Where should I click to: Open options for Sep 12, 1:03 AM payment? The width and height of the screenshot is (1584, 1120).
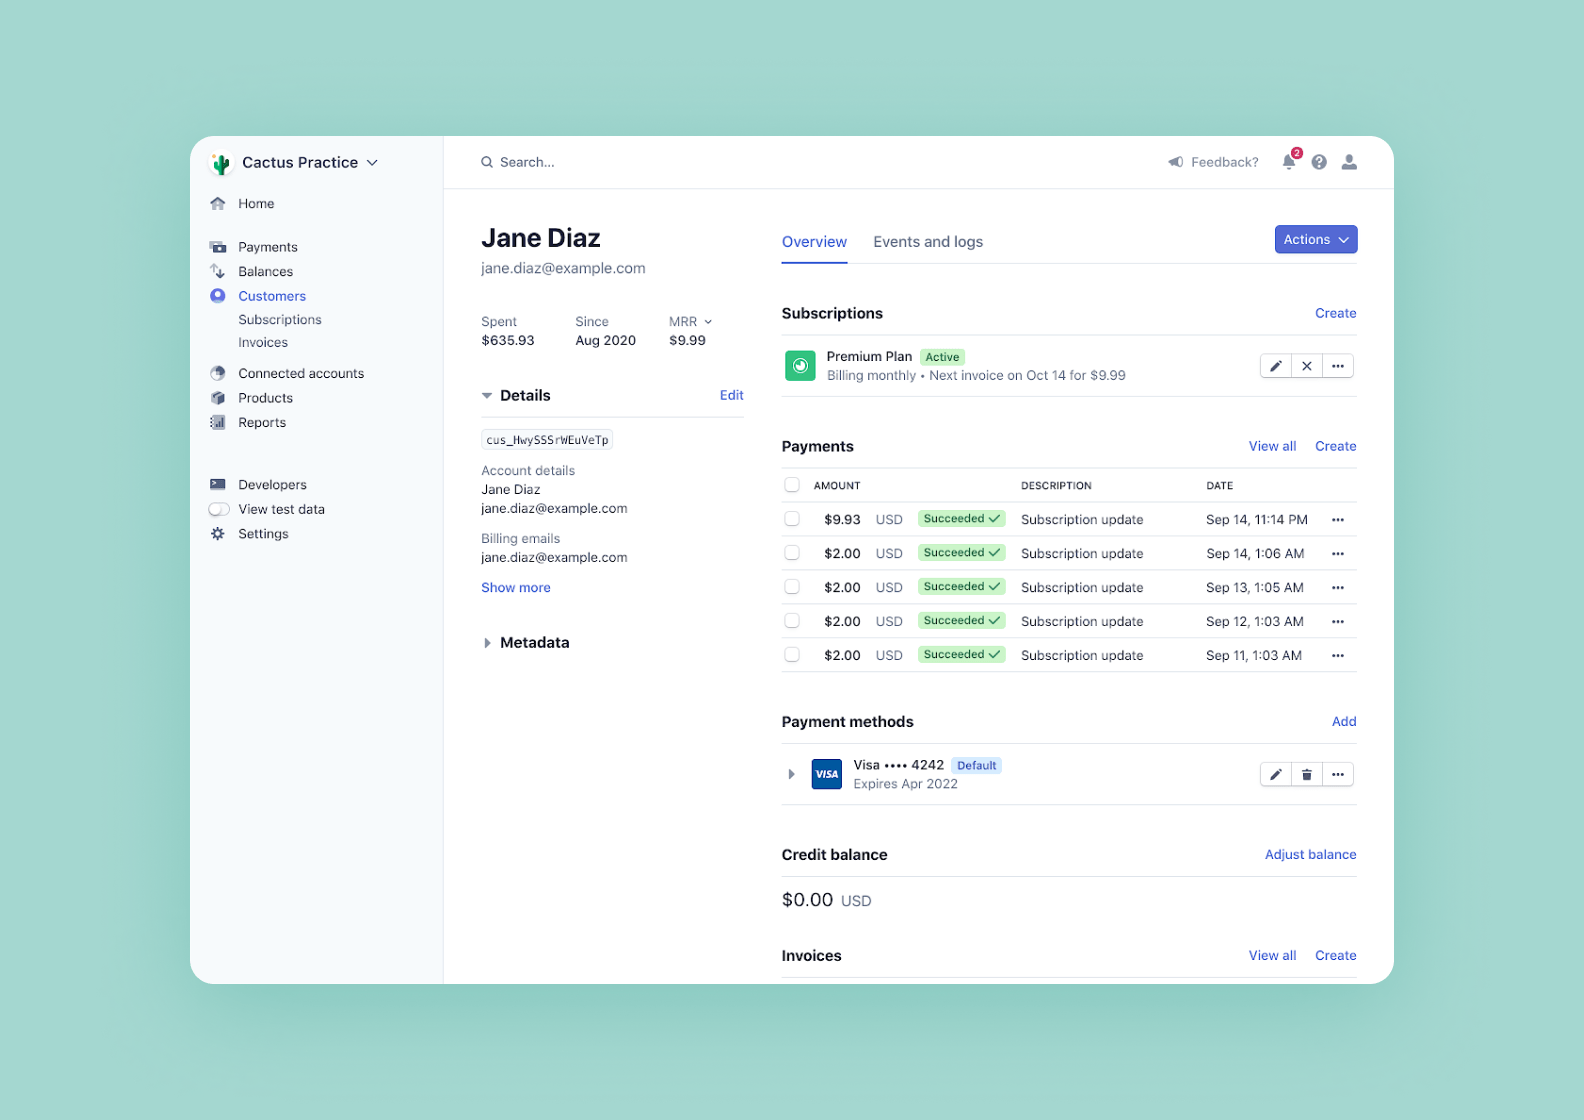[1338, 622]
